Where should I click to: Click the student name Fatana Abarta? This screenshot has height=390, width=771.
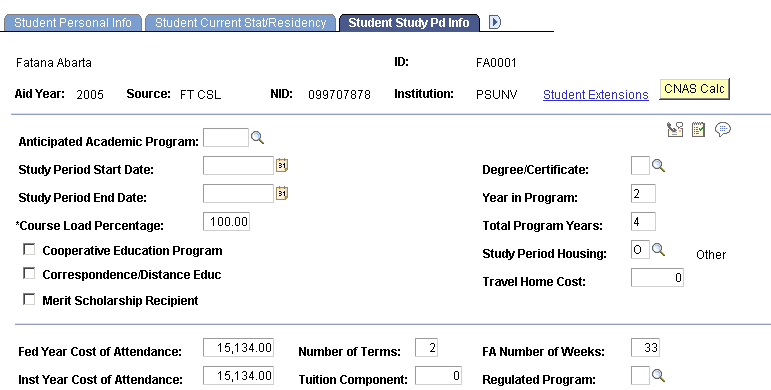(54, 63)
